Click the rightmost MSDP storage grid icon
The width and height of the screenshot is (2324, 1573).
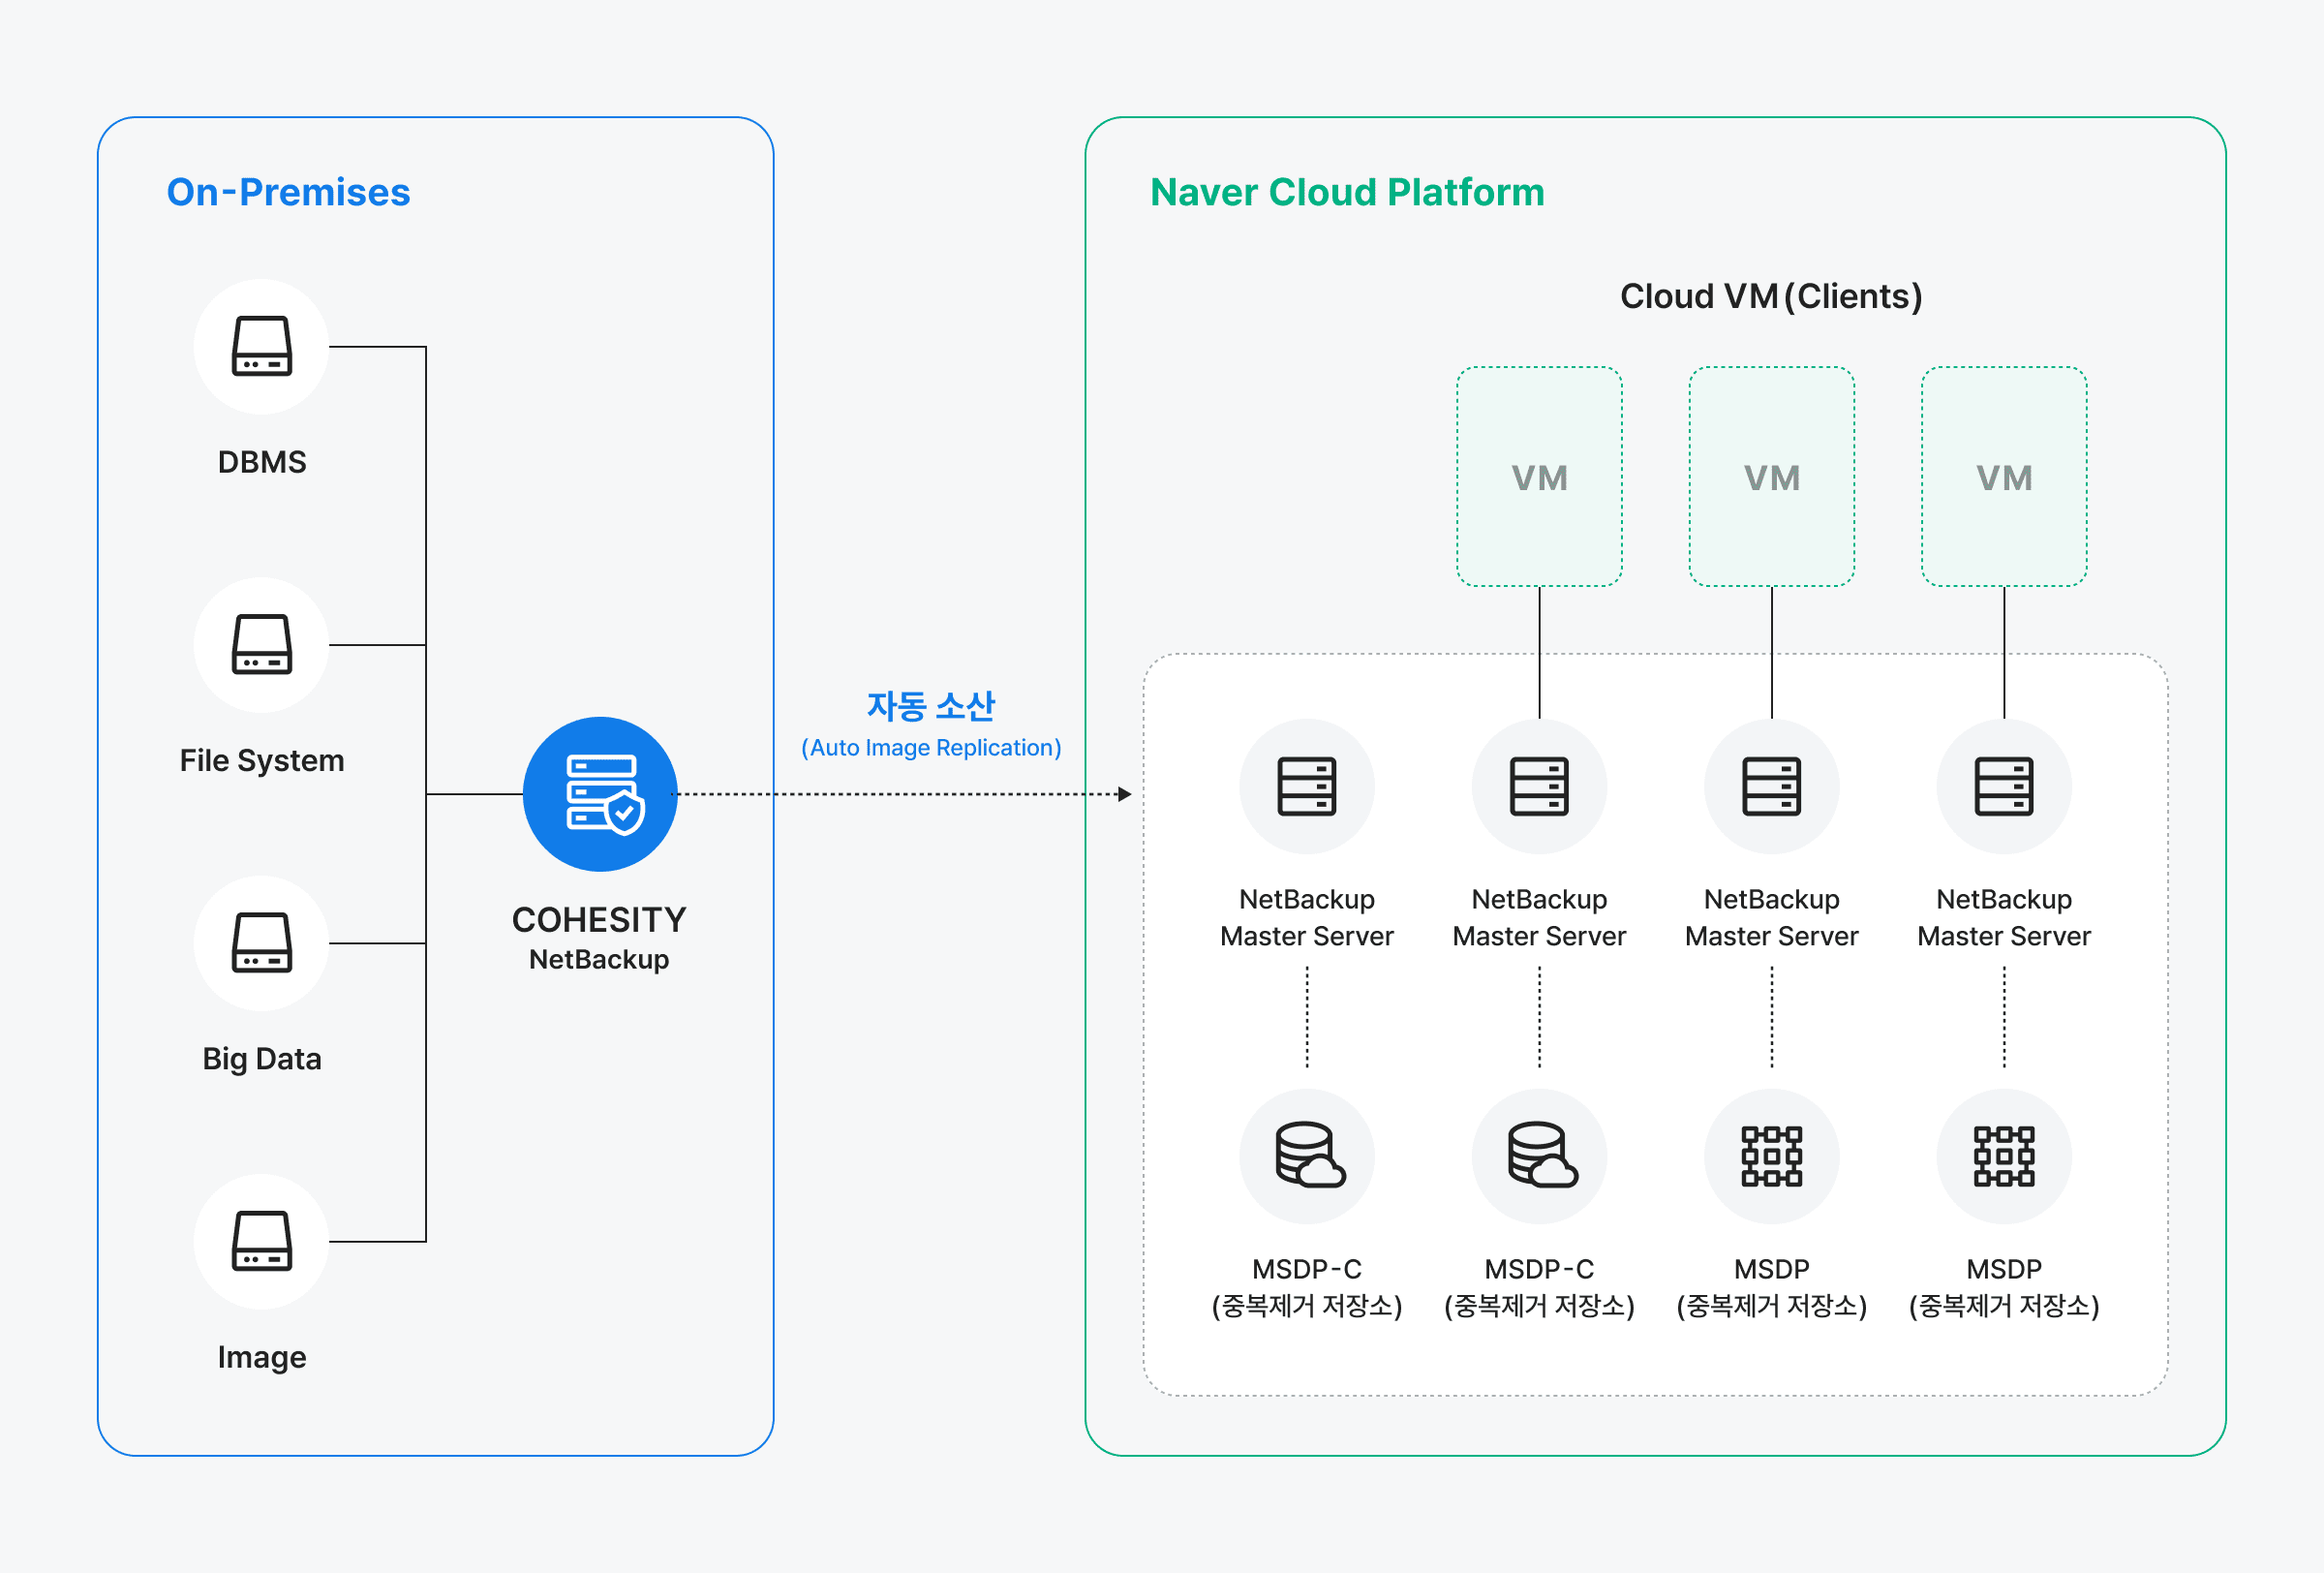(2004, 1156)
